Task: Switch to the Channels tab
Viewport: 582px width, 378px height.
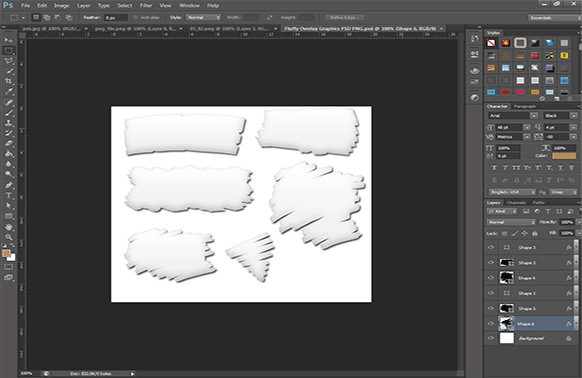Action: coord(516,202)
